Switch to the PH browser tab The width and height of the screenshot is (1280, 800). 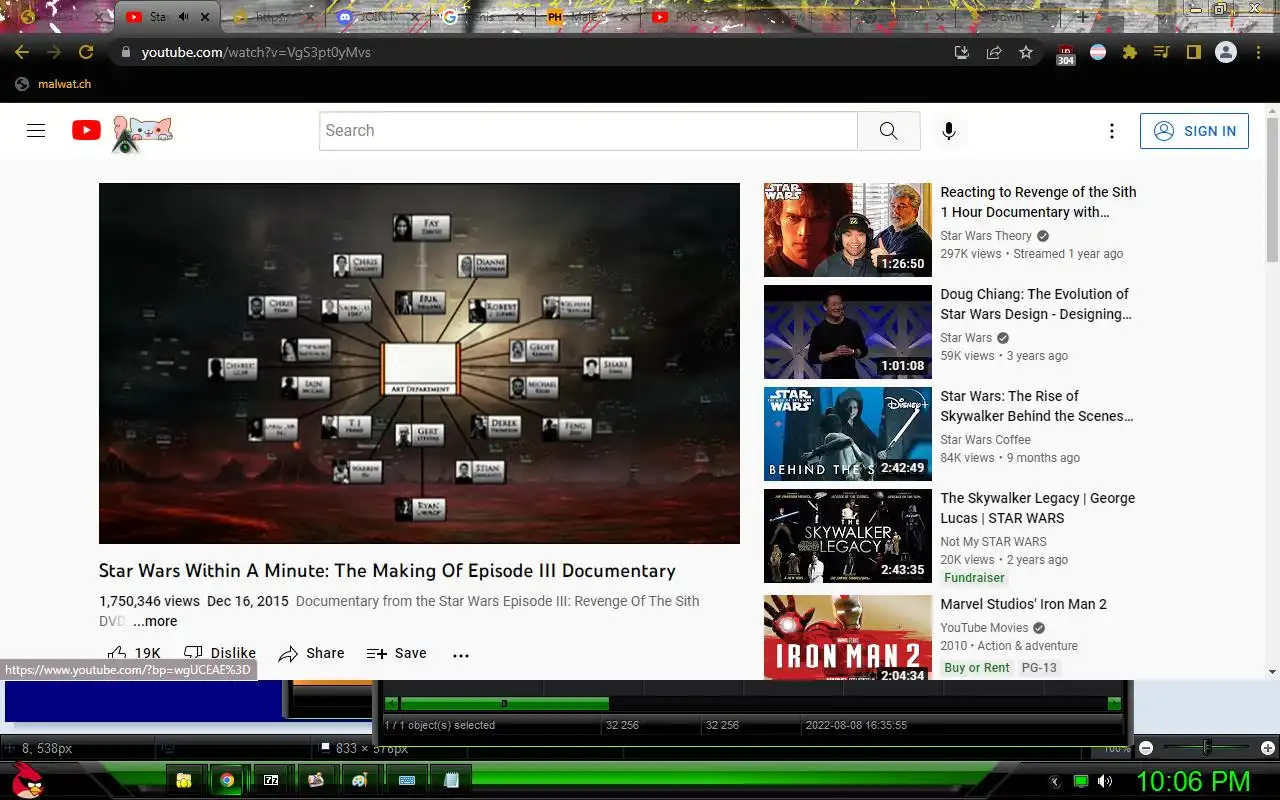pos(588,17)
